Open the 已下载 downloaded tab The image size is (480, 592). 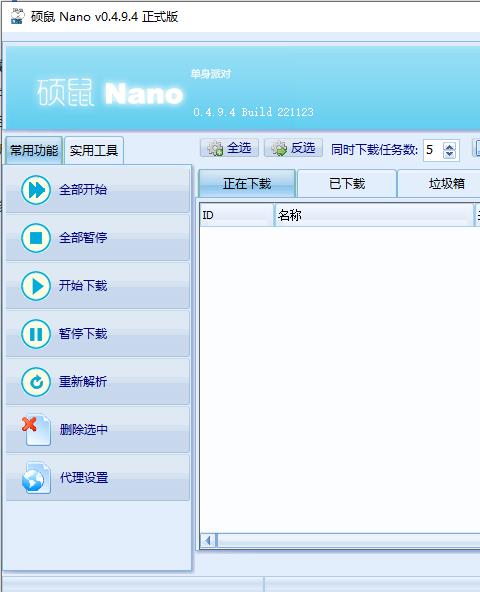[347, 183]
